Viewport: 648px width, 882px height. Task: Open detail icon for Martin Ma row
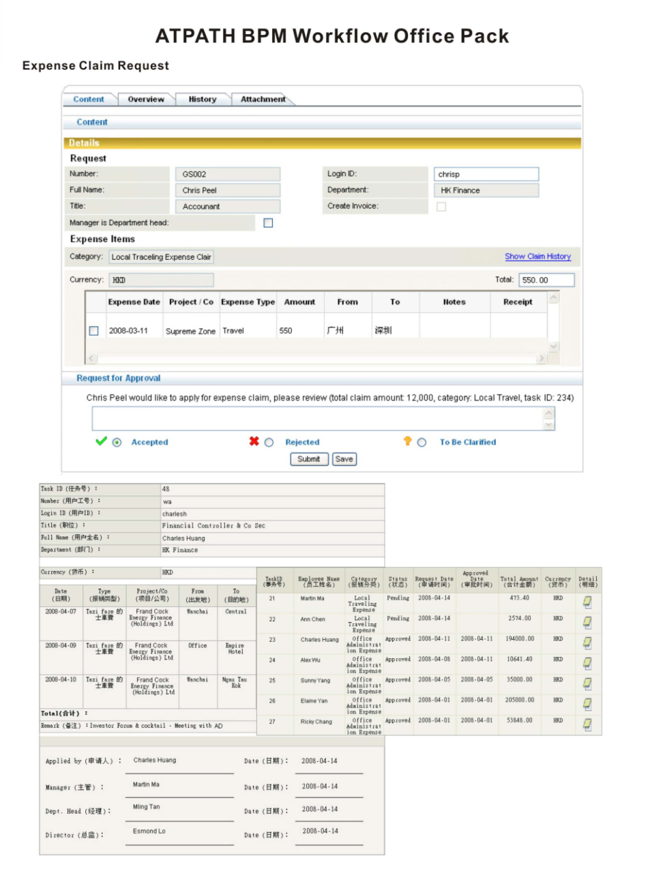click(587, 602)
